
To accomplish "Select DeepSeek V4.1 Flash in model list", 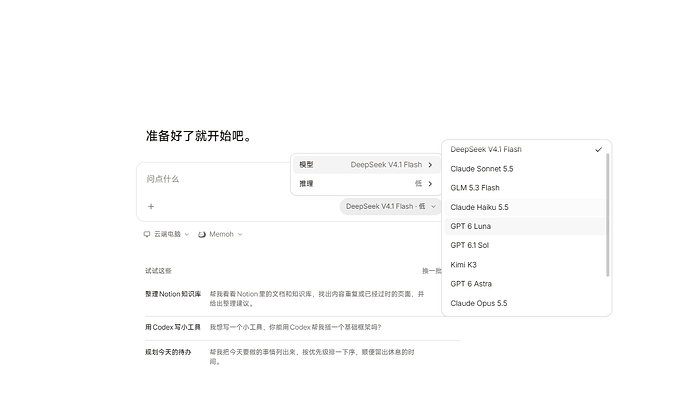I will point(524,150).
